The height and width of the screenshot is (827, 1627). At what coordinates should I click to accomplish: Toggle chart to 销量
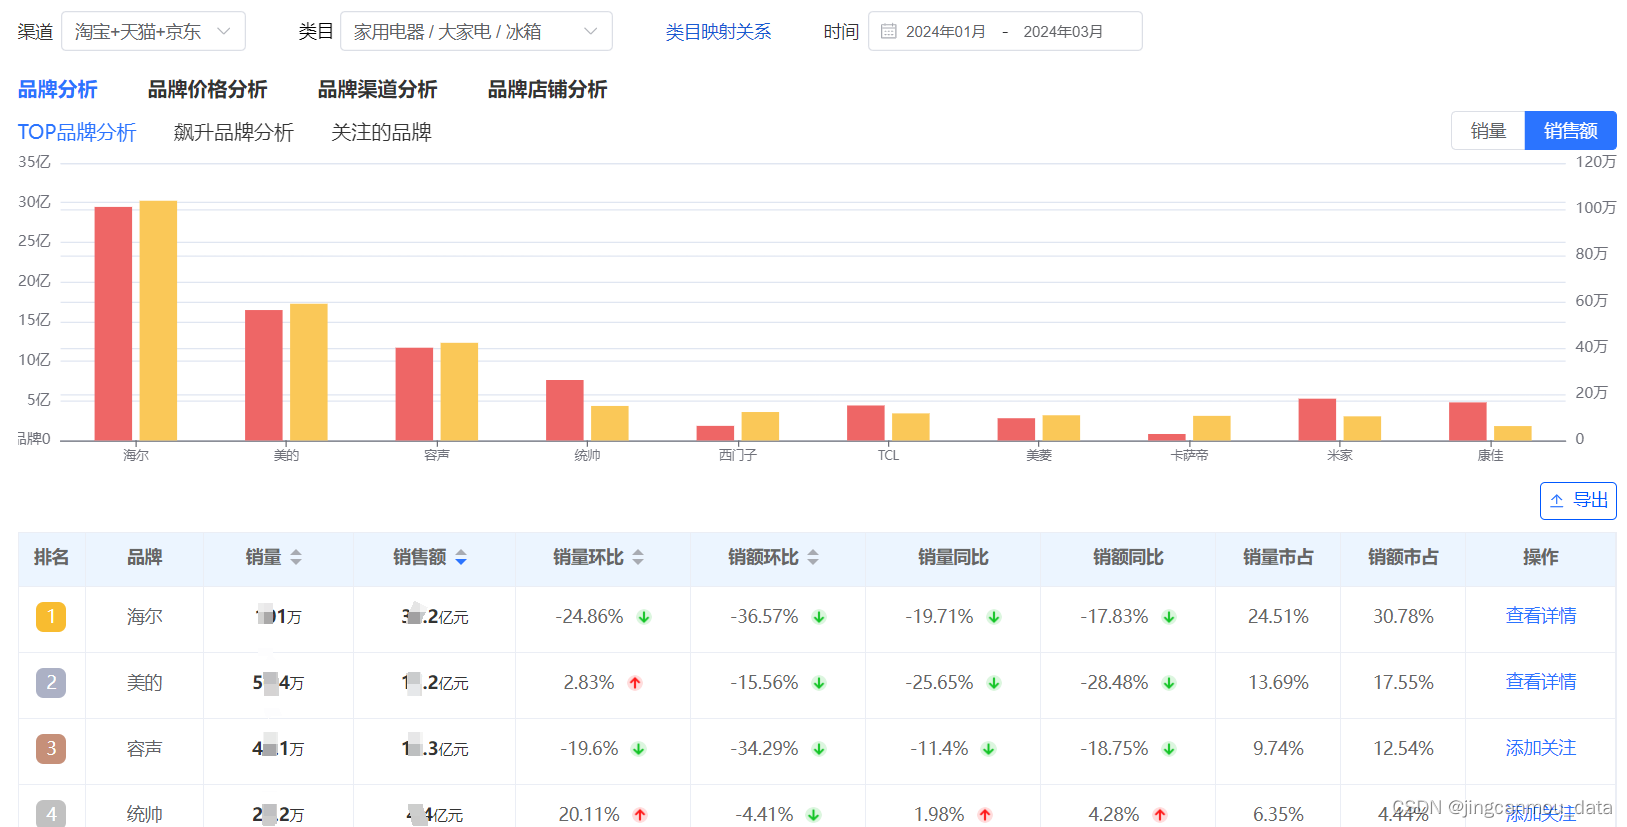(1488, 131)
